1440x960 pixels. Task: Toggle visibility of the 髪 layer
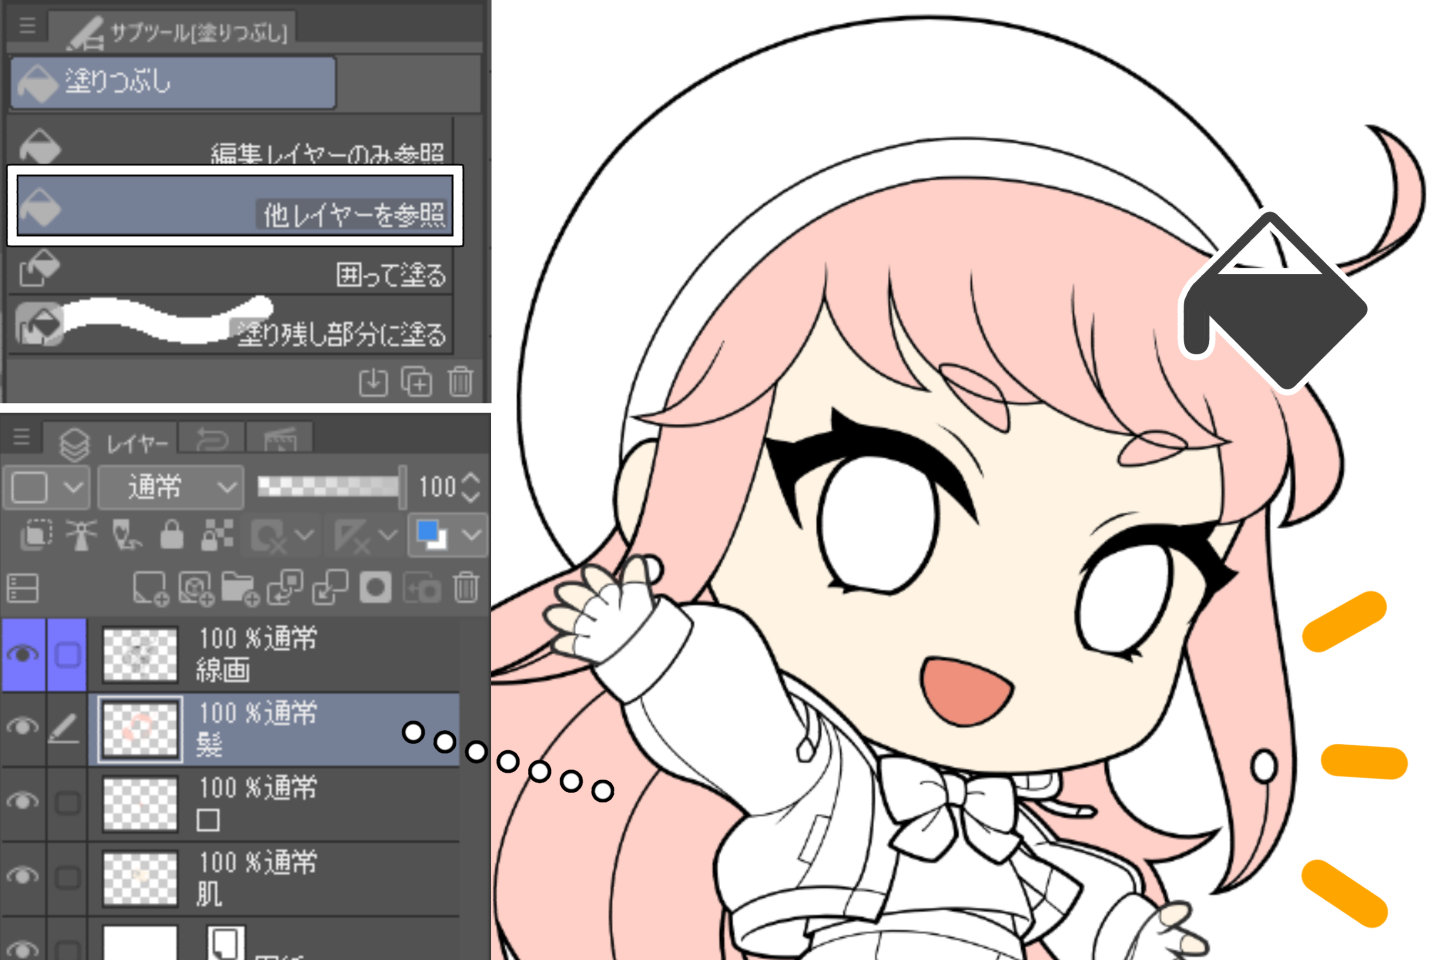point(22,728)
